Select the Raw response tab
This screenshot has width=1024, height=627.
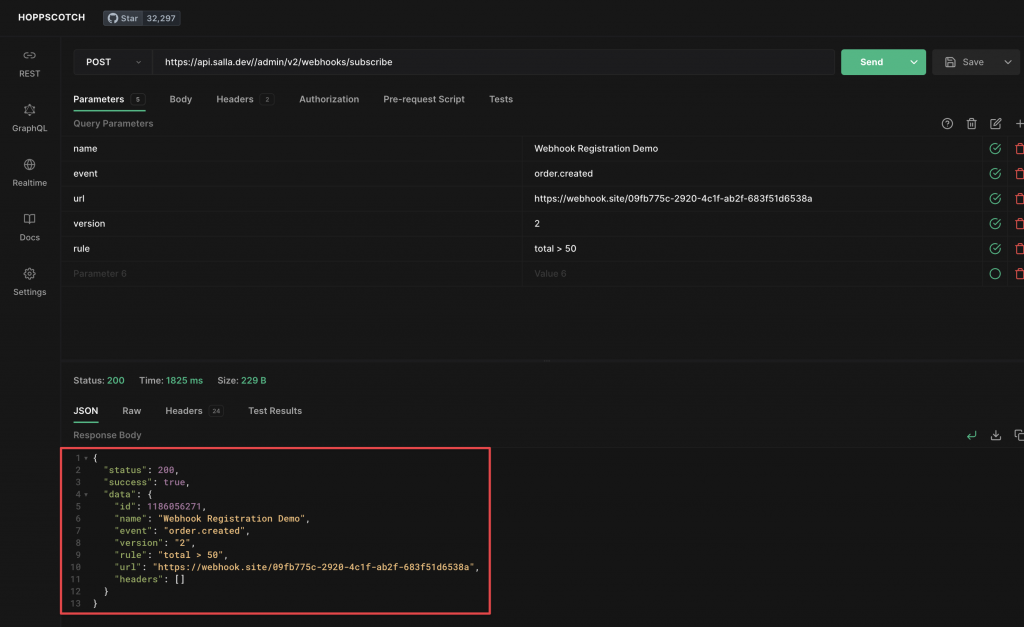(x=131, y=411)
